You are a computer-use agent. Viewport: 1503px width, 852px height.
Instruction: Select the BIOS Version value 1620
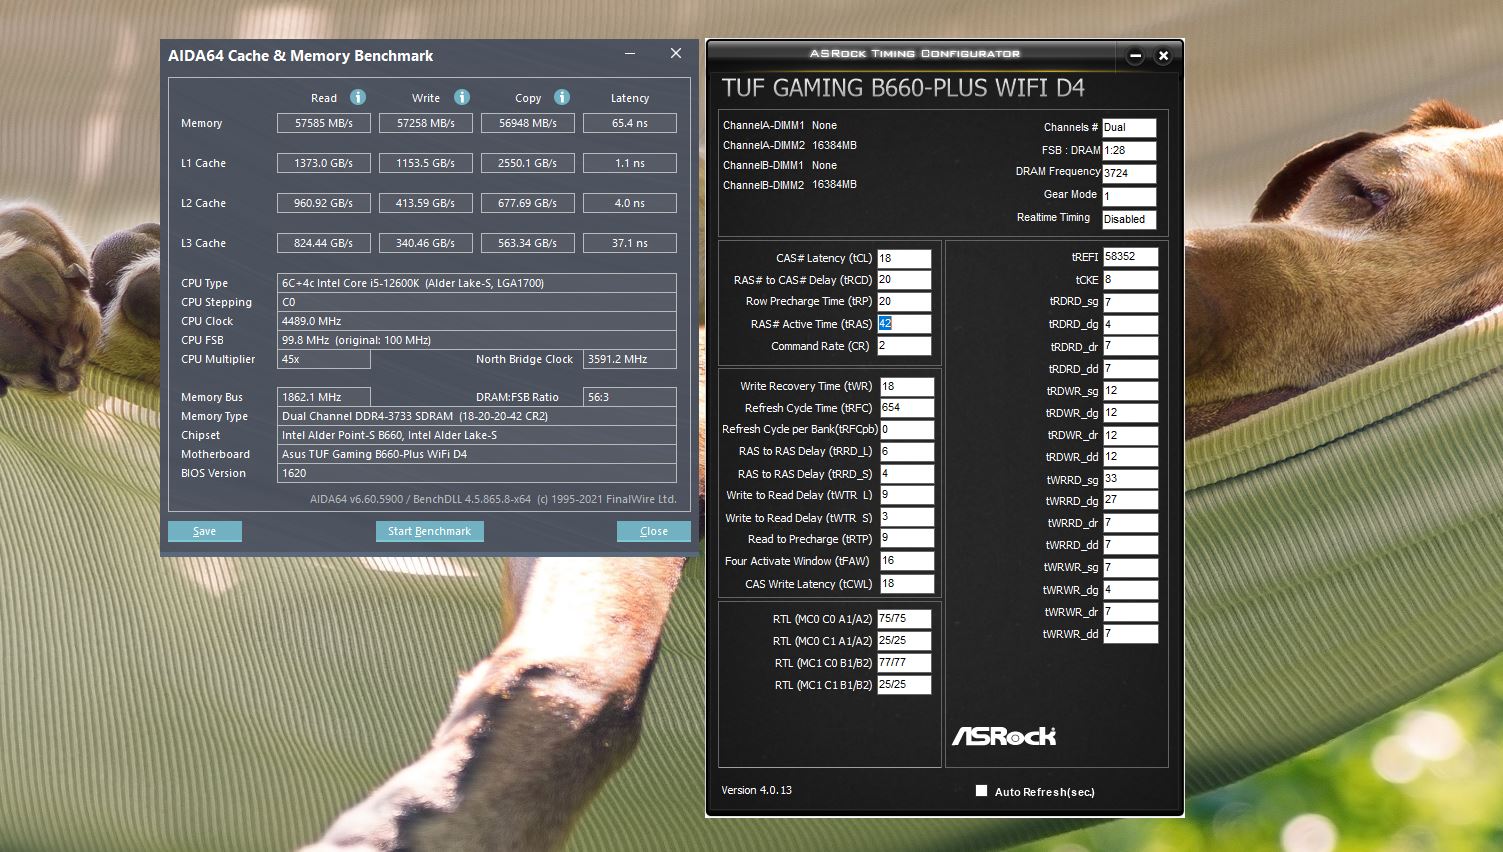click(x=477, y=473)
